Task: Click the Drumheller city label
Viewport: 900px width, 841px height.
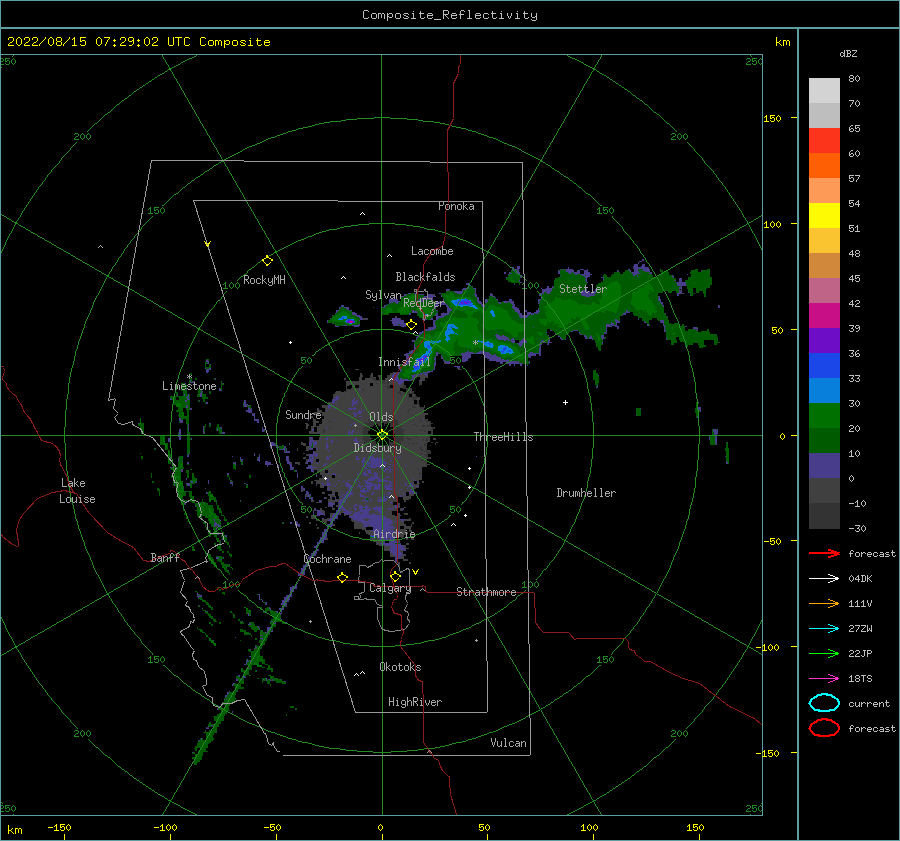Action: pos(586,493)
